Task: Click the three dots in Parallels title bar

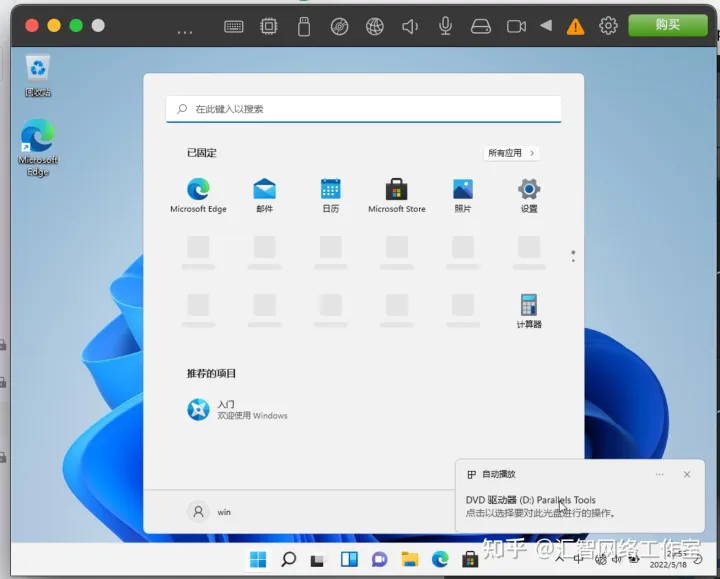Action: pyautogui.click(x=185, y=33)
